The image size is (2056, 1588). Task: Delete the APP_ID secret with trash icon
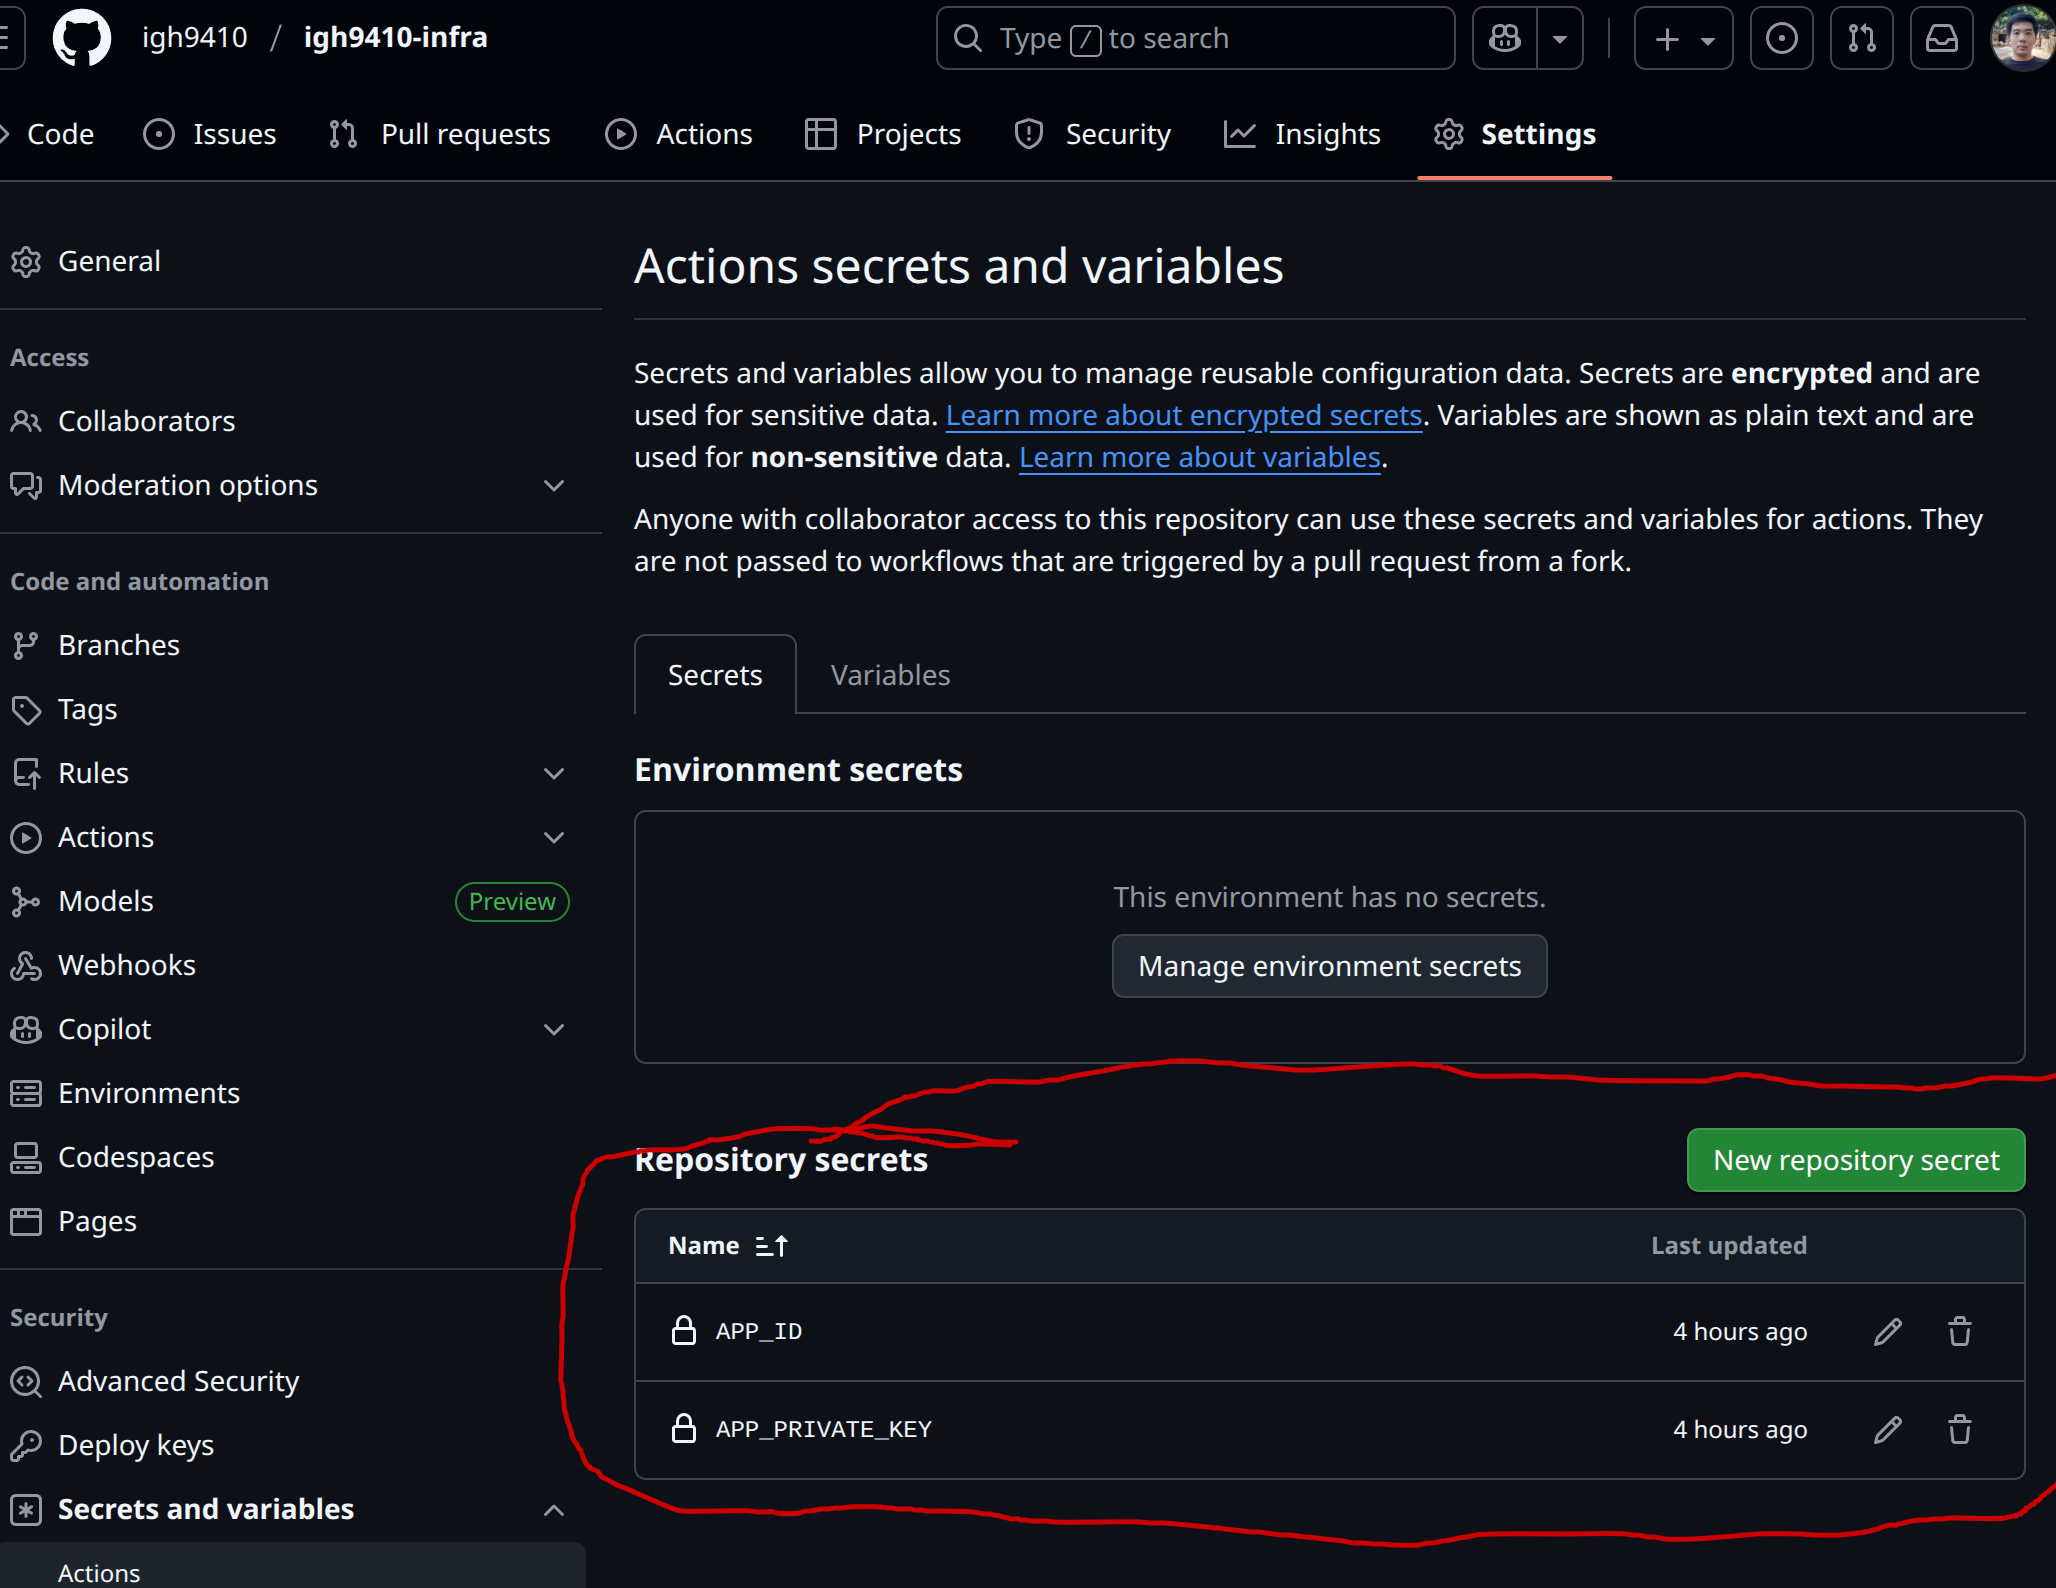[x=1959, y=1332]
